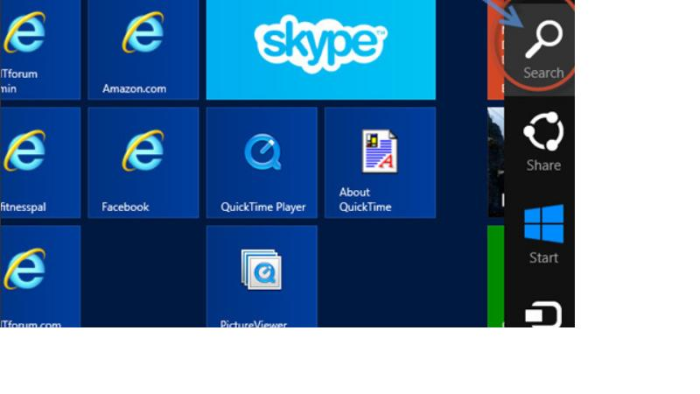Screen dimensions: 700x394
Task: Open the QuickTime Player tile
Action: pyautogui.click(x=262, y=162)
